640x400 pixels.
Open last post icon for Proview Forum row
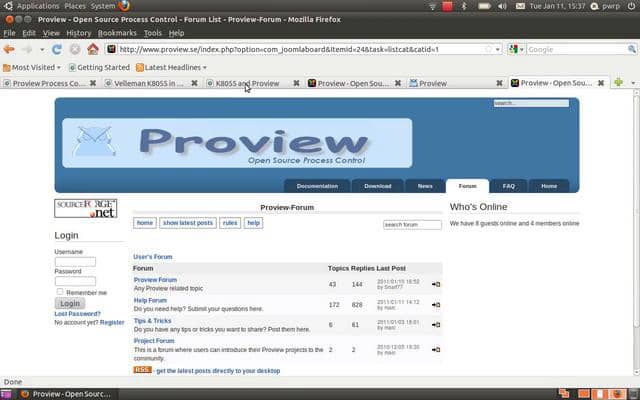tap(436, 284)
